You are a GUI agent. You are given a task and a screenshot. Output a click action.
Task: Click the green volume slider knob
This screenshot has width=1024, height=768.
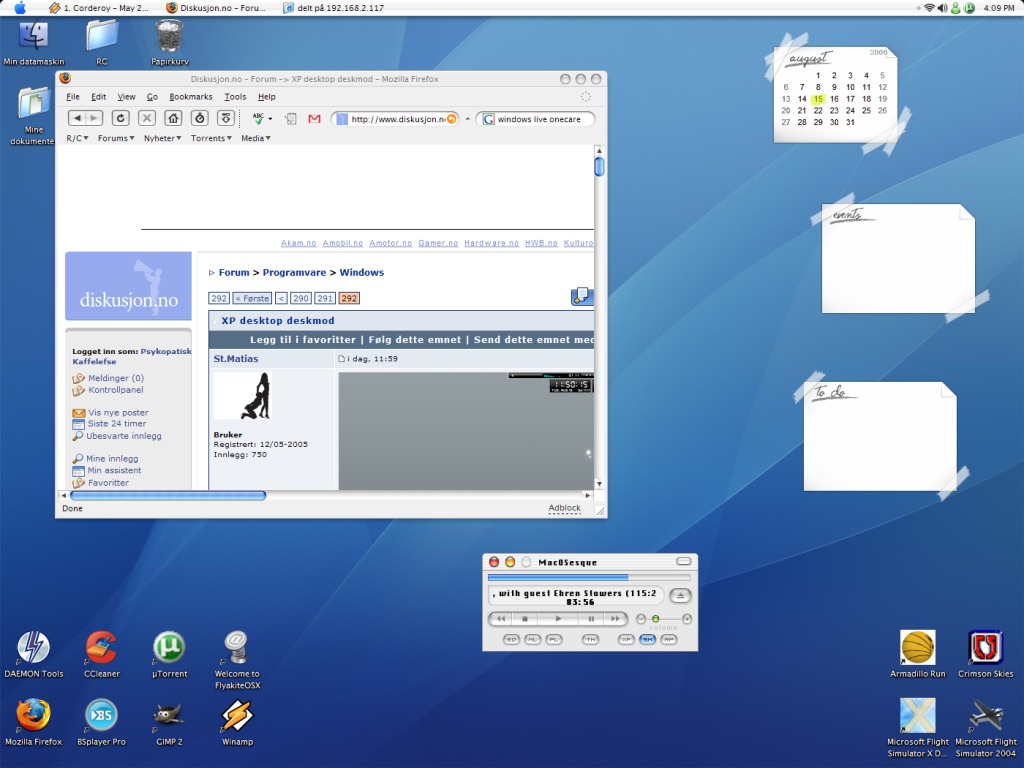click(655, 618)
